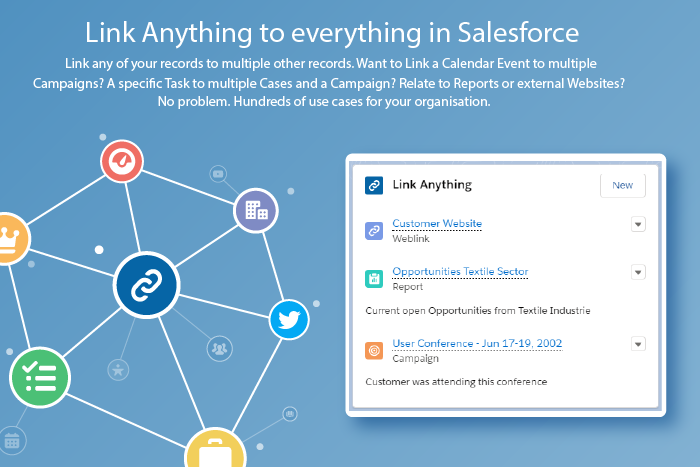Open the User Conference row dropdown menu
Screen dimensions: 700x467
pos(638,344)
